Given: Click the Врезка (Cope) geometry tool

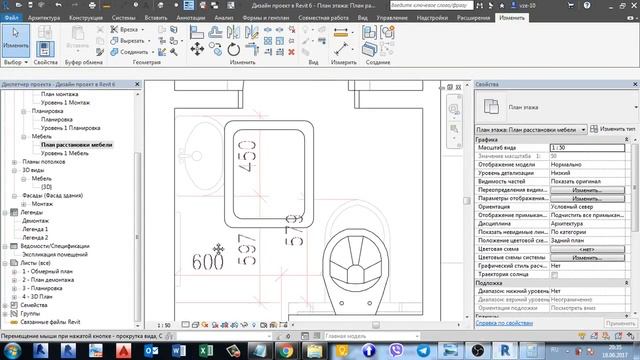Looking at the screenshot, I should pyautogui.click(x=126, y=29).
